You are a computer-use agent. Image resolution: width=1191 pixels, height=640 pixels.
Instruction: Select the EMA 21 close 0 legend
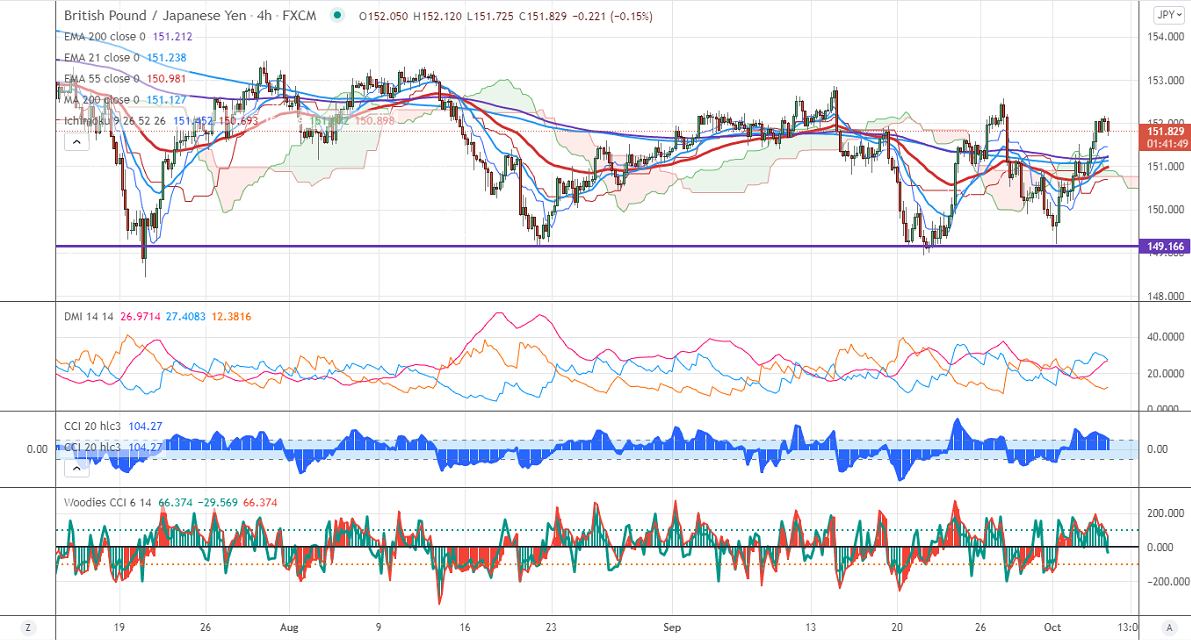[x=102, y=58]
